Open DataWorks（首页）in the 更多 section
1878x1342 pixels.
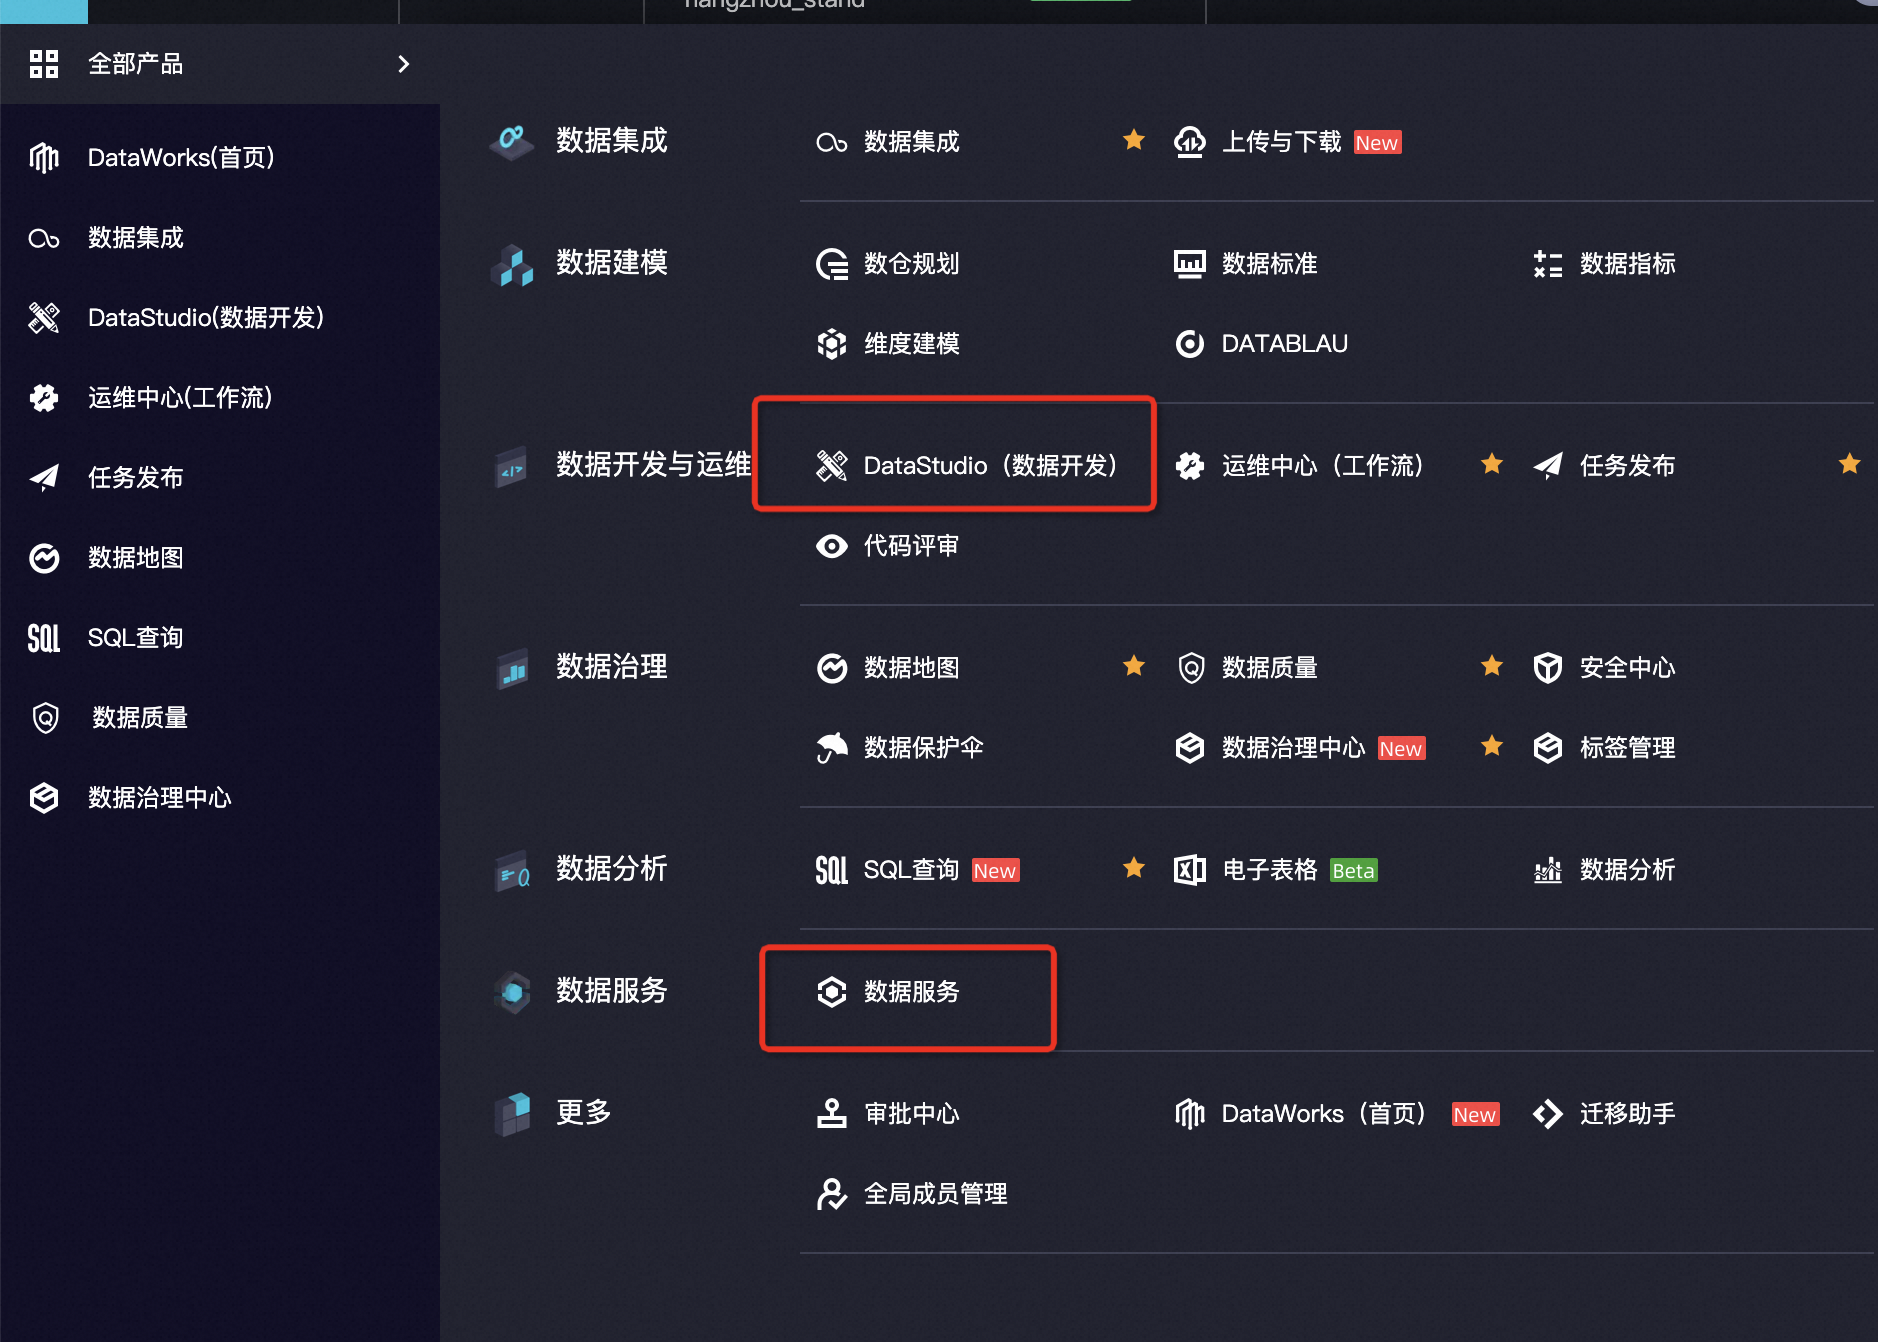[x=1324, y=1114]
